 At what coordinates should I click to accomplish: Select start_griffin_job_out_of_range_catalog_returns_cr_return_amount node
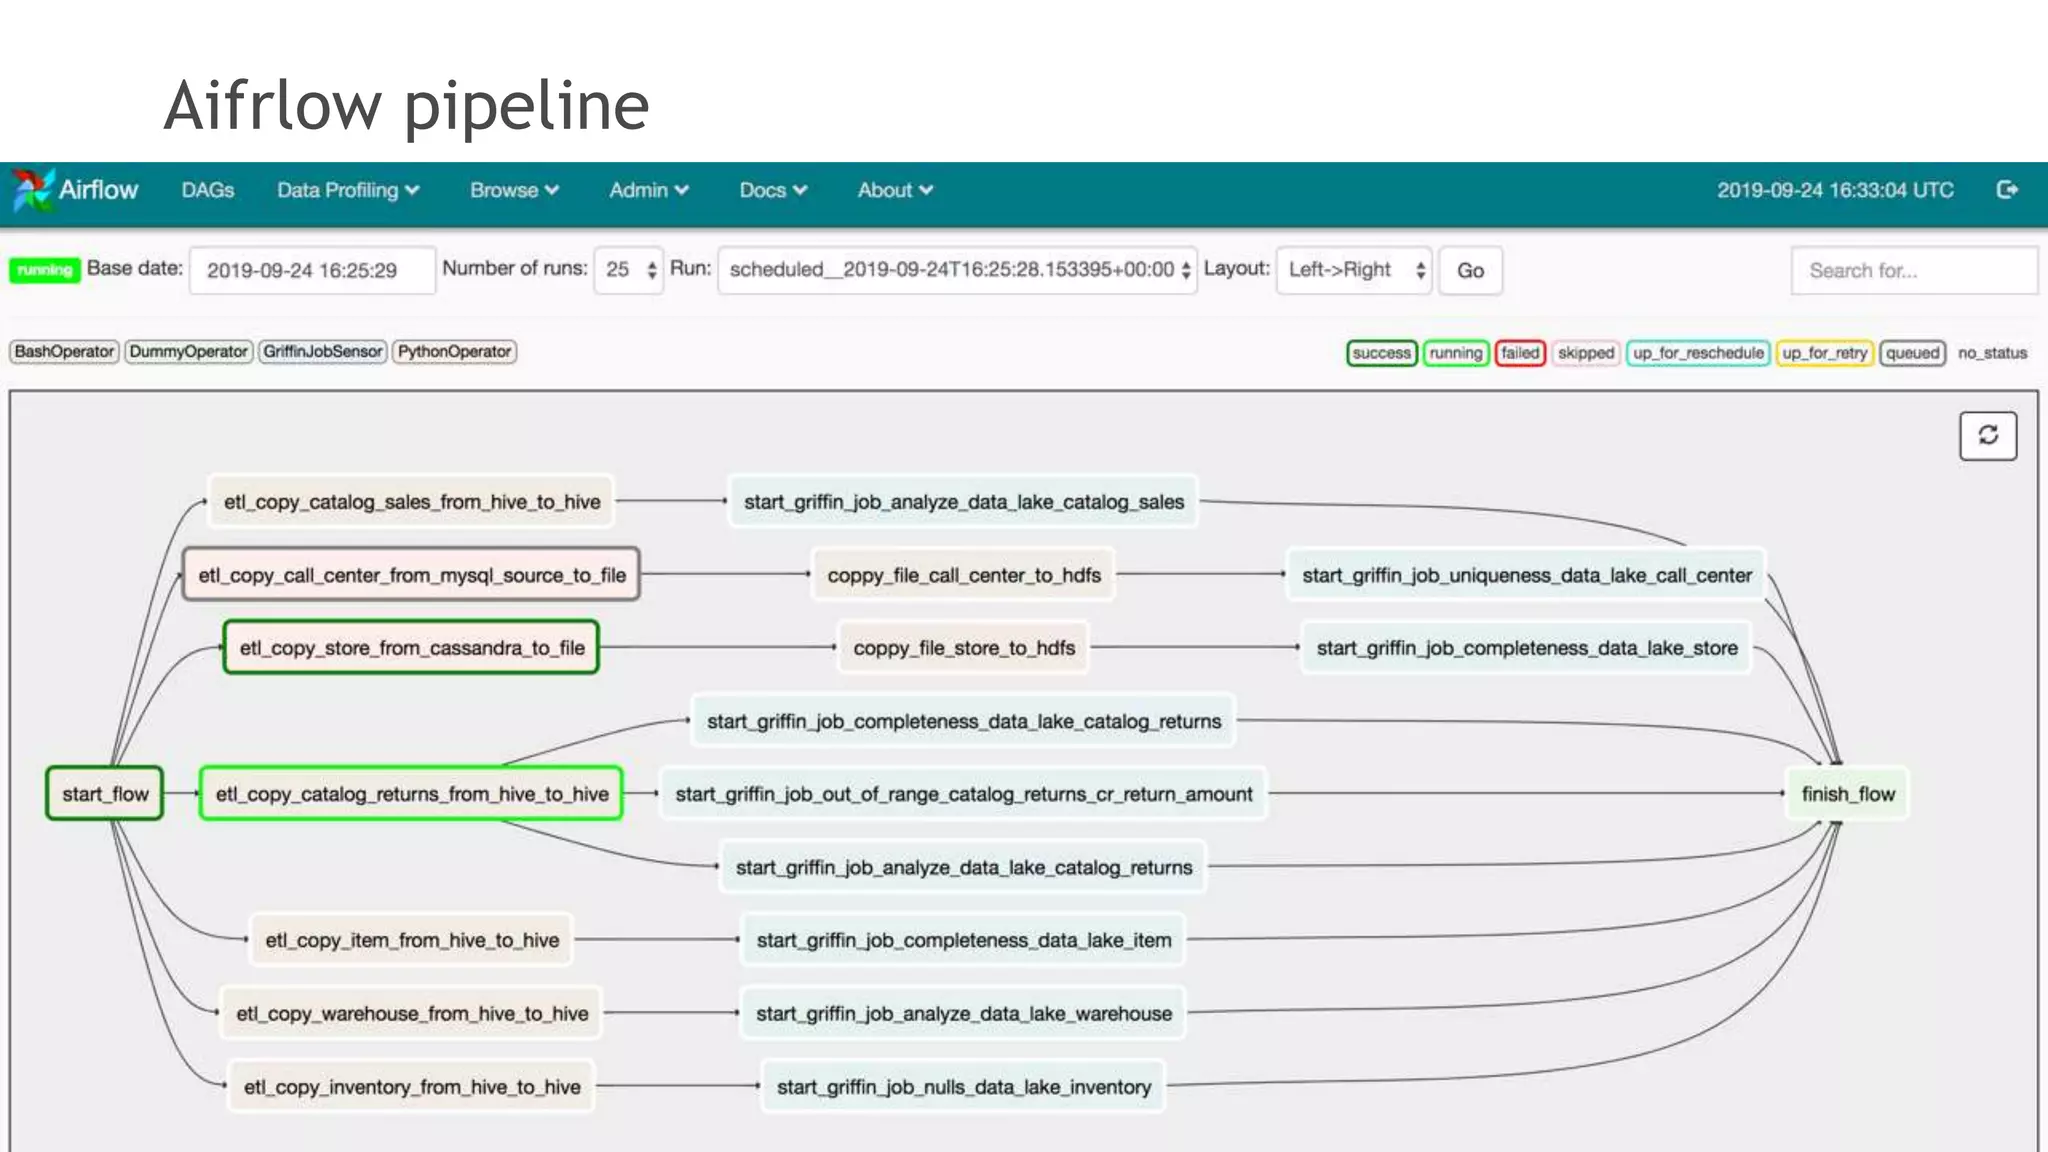(964, 794)
